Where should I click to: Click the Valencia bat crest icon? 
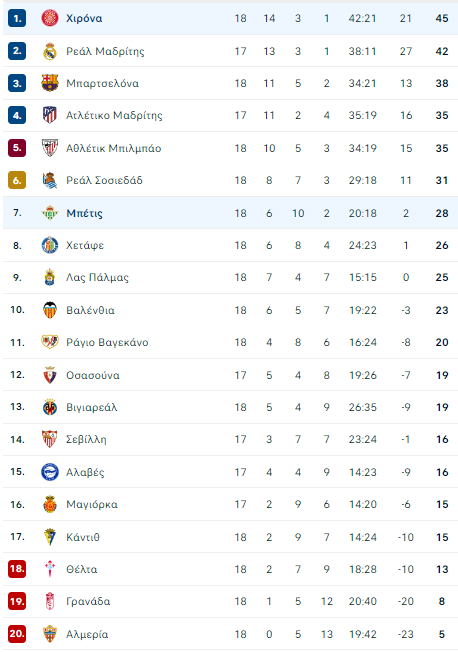pyautogui.click(x=50, y=310)
